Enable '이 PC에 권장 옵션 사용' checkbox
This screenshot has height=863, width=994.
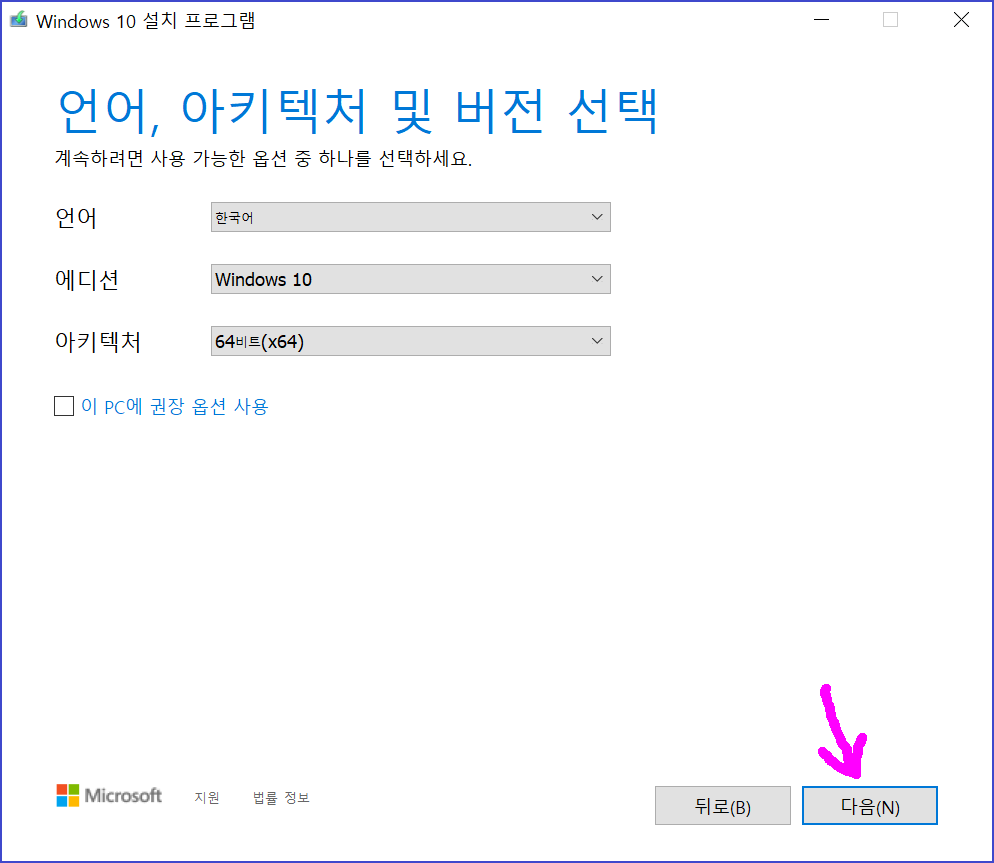[x=64, y=406]
